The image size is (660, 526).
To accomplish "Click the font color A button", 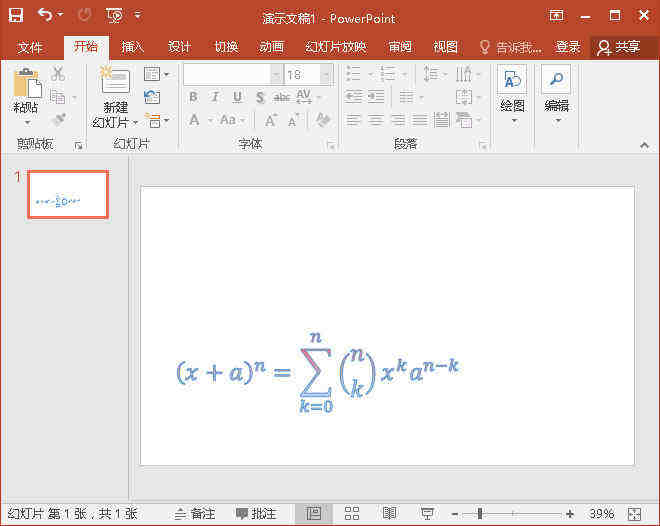I will point(194,120).
